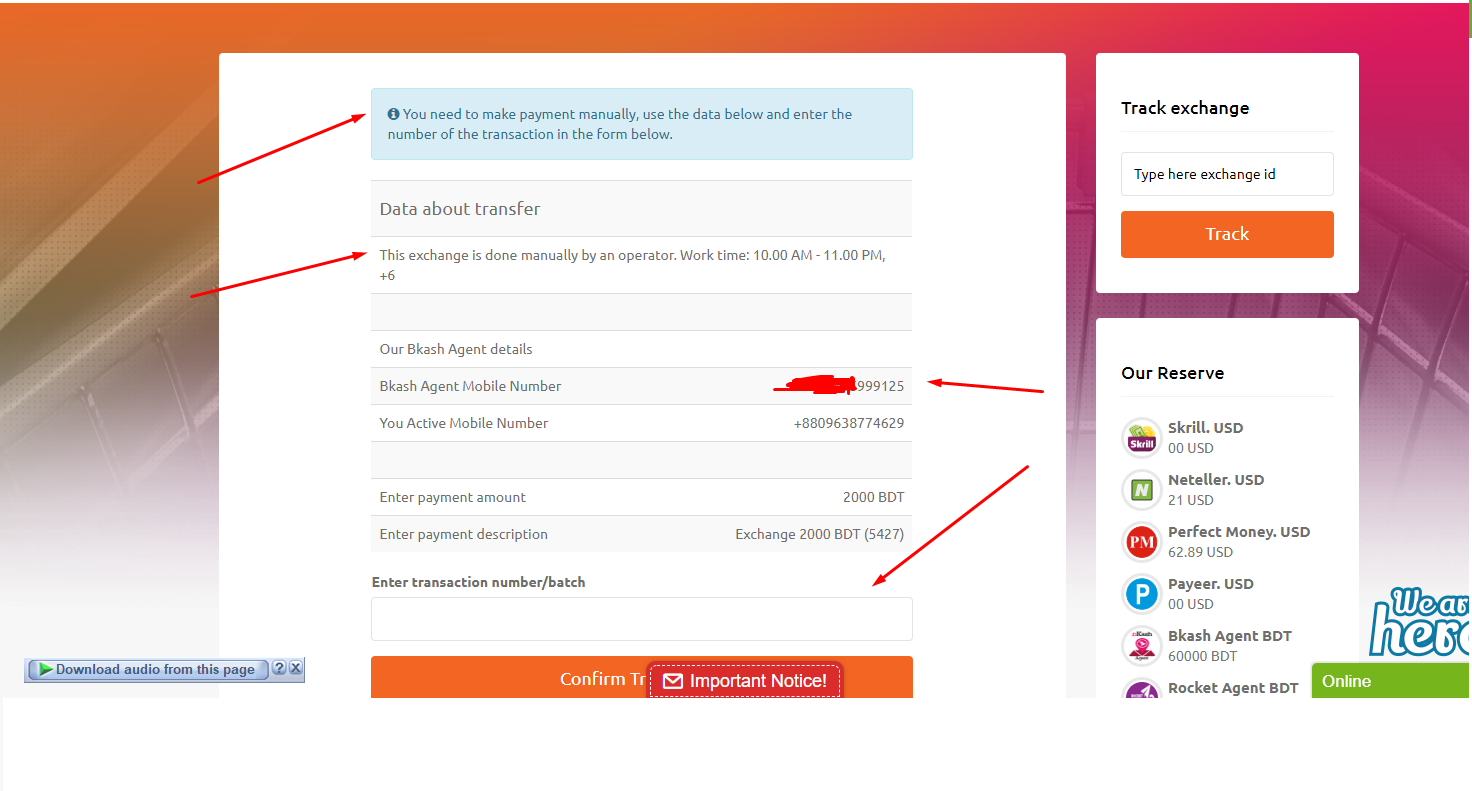The height and width of the screenshot is (791, 1472).
Task: Focus the transaction number/batch field
Action: click(x=641, y=619)
